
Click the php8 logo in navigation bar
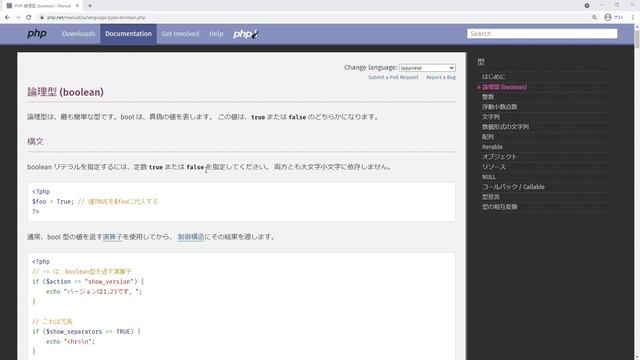(246, 34)
